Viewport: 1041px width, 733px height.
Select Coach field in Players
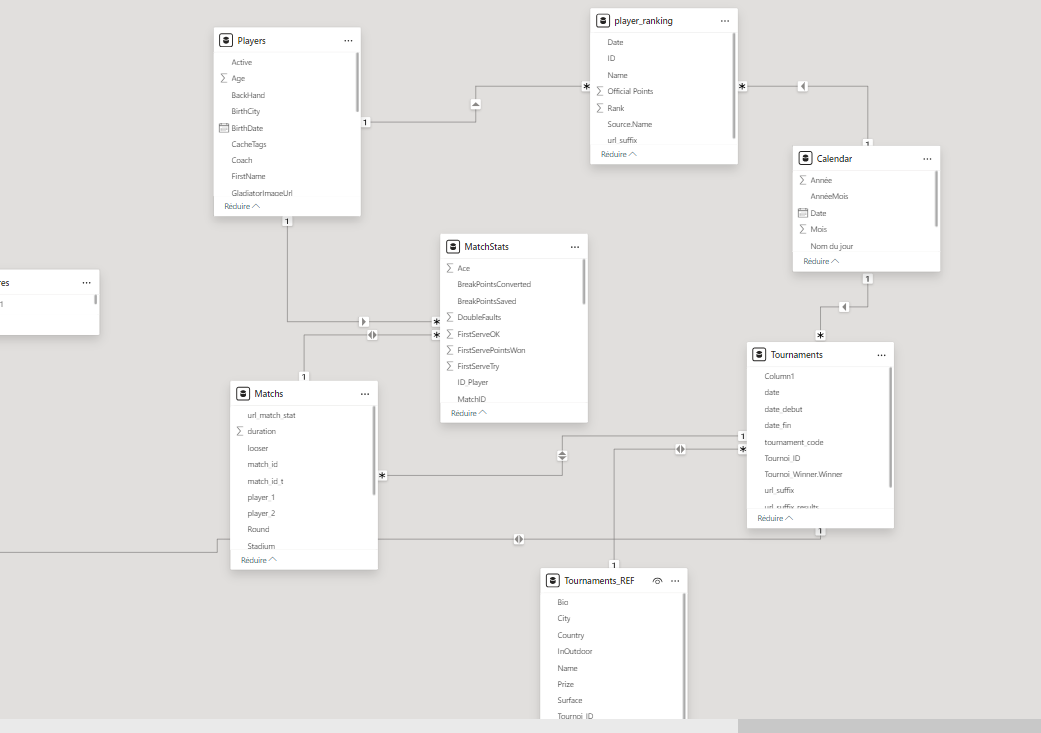click(x=242, y=160)
